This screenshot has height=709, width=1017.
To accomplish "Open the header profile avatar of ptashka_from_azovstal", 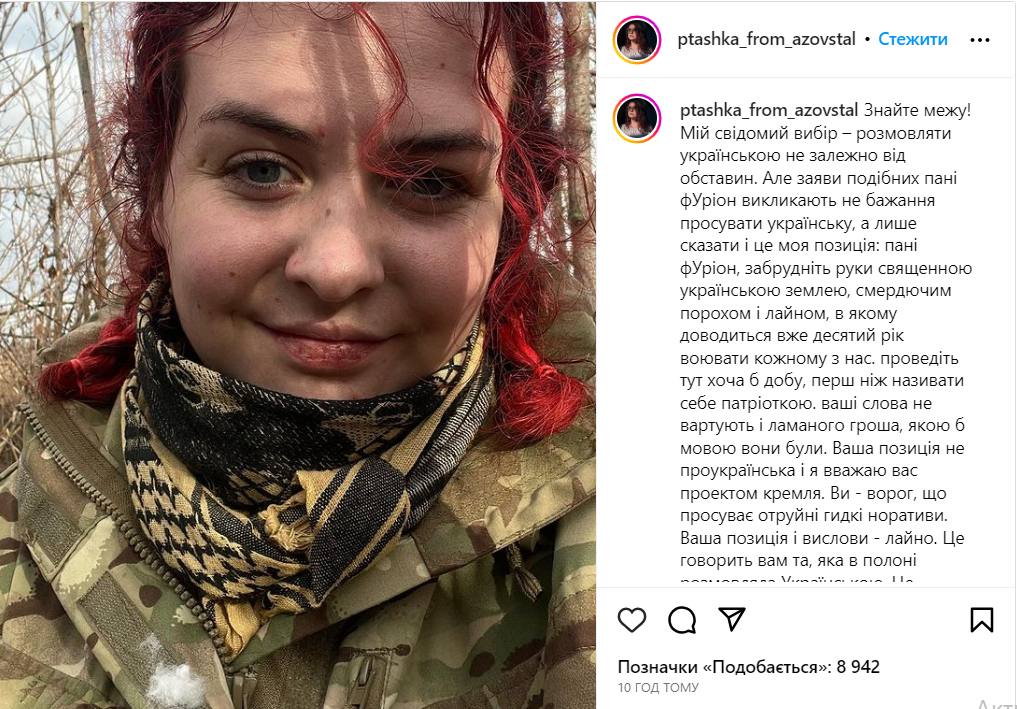I will (637, 40).
